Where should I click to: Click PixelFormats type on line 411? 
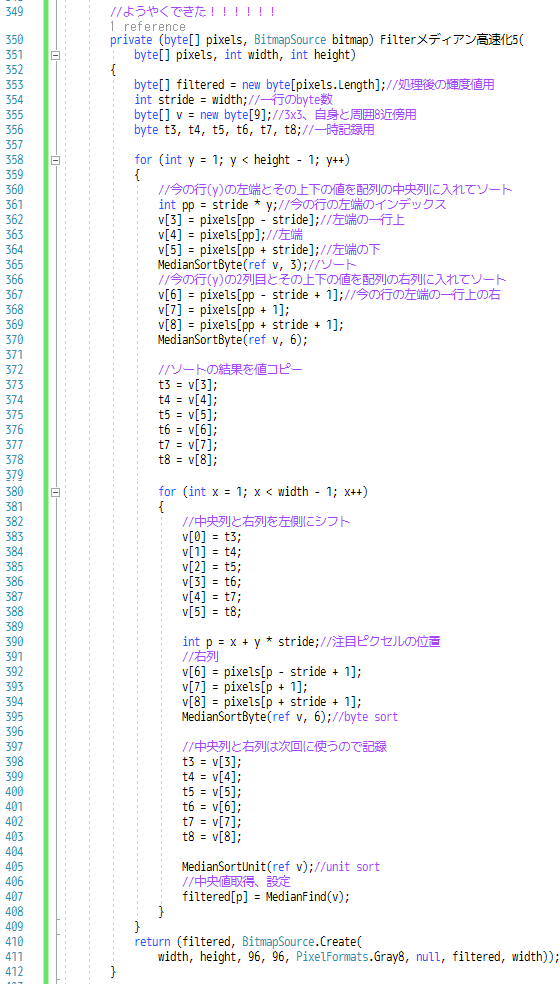331,956
